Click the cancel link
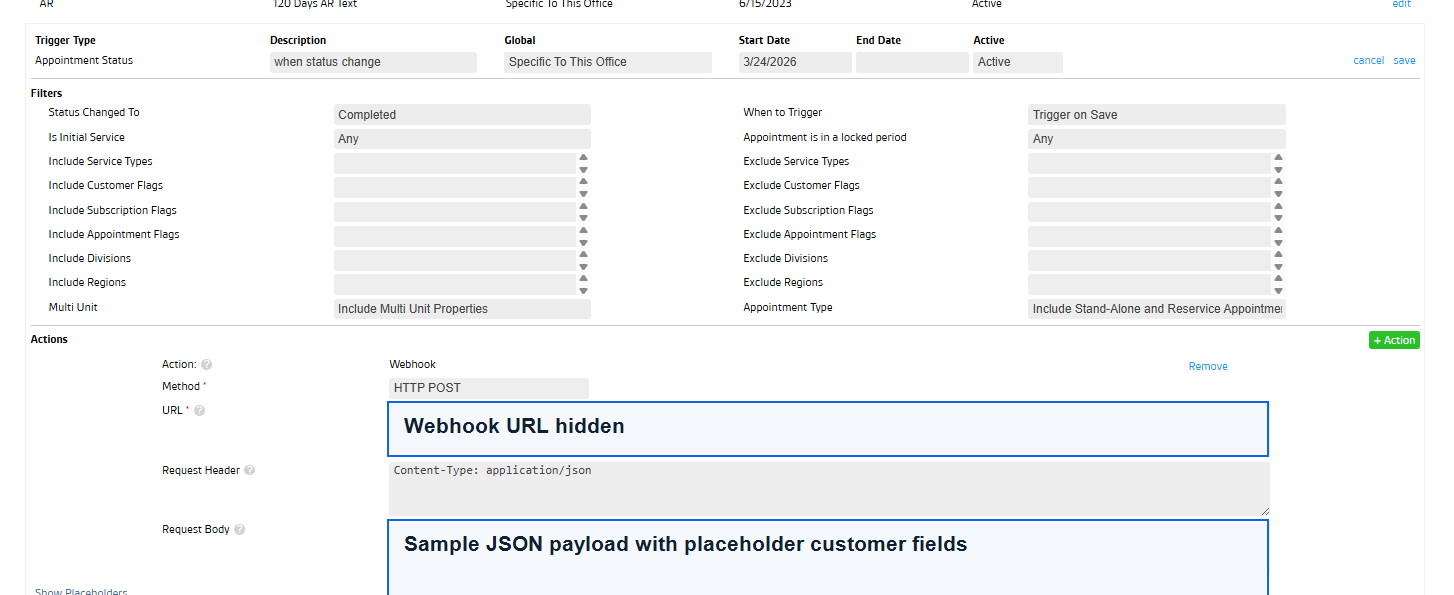This screenshot has width=1454, height=595. (x=1369, y=61)
